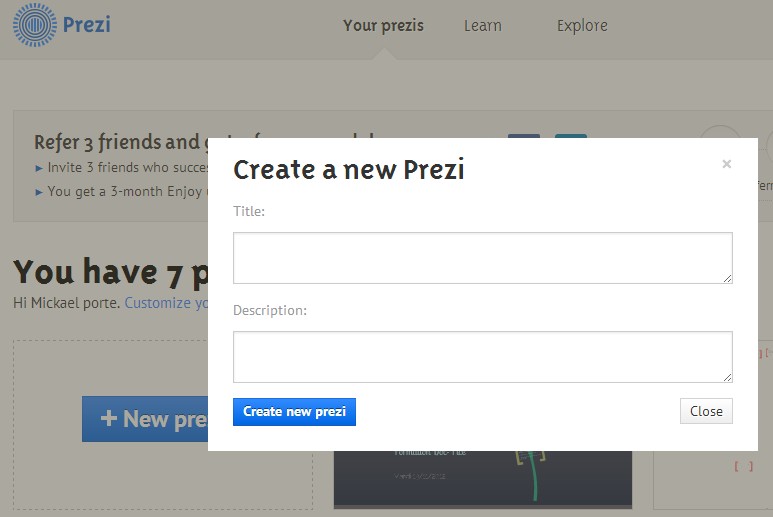Focus the Description text area
This screenshot has height=517, width=773.
pyautogui.click(x=483, y=357)
